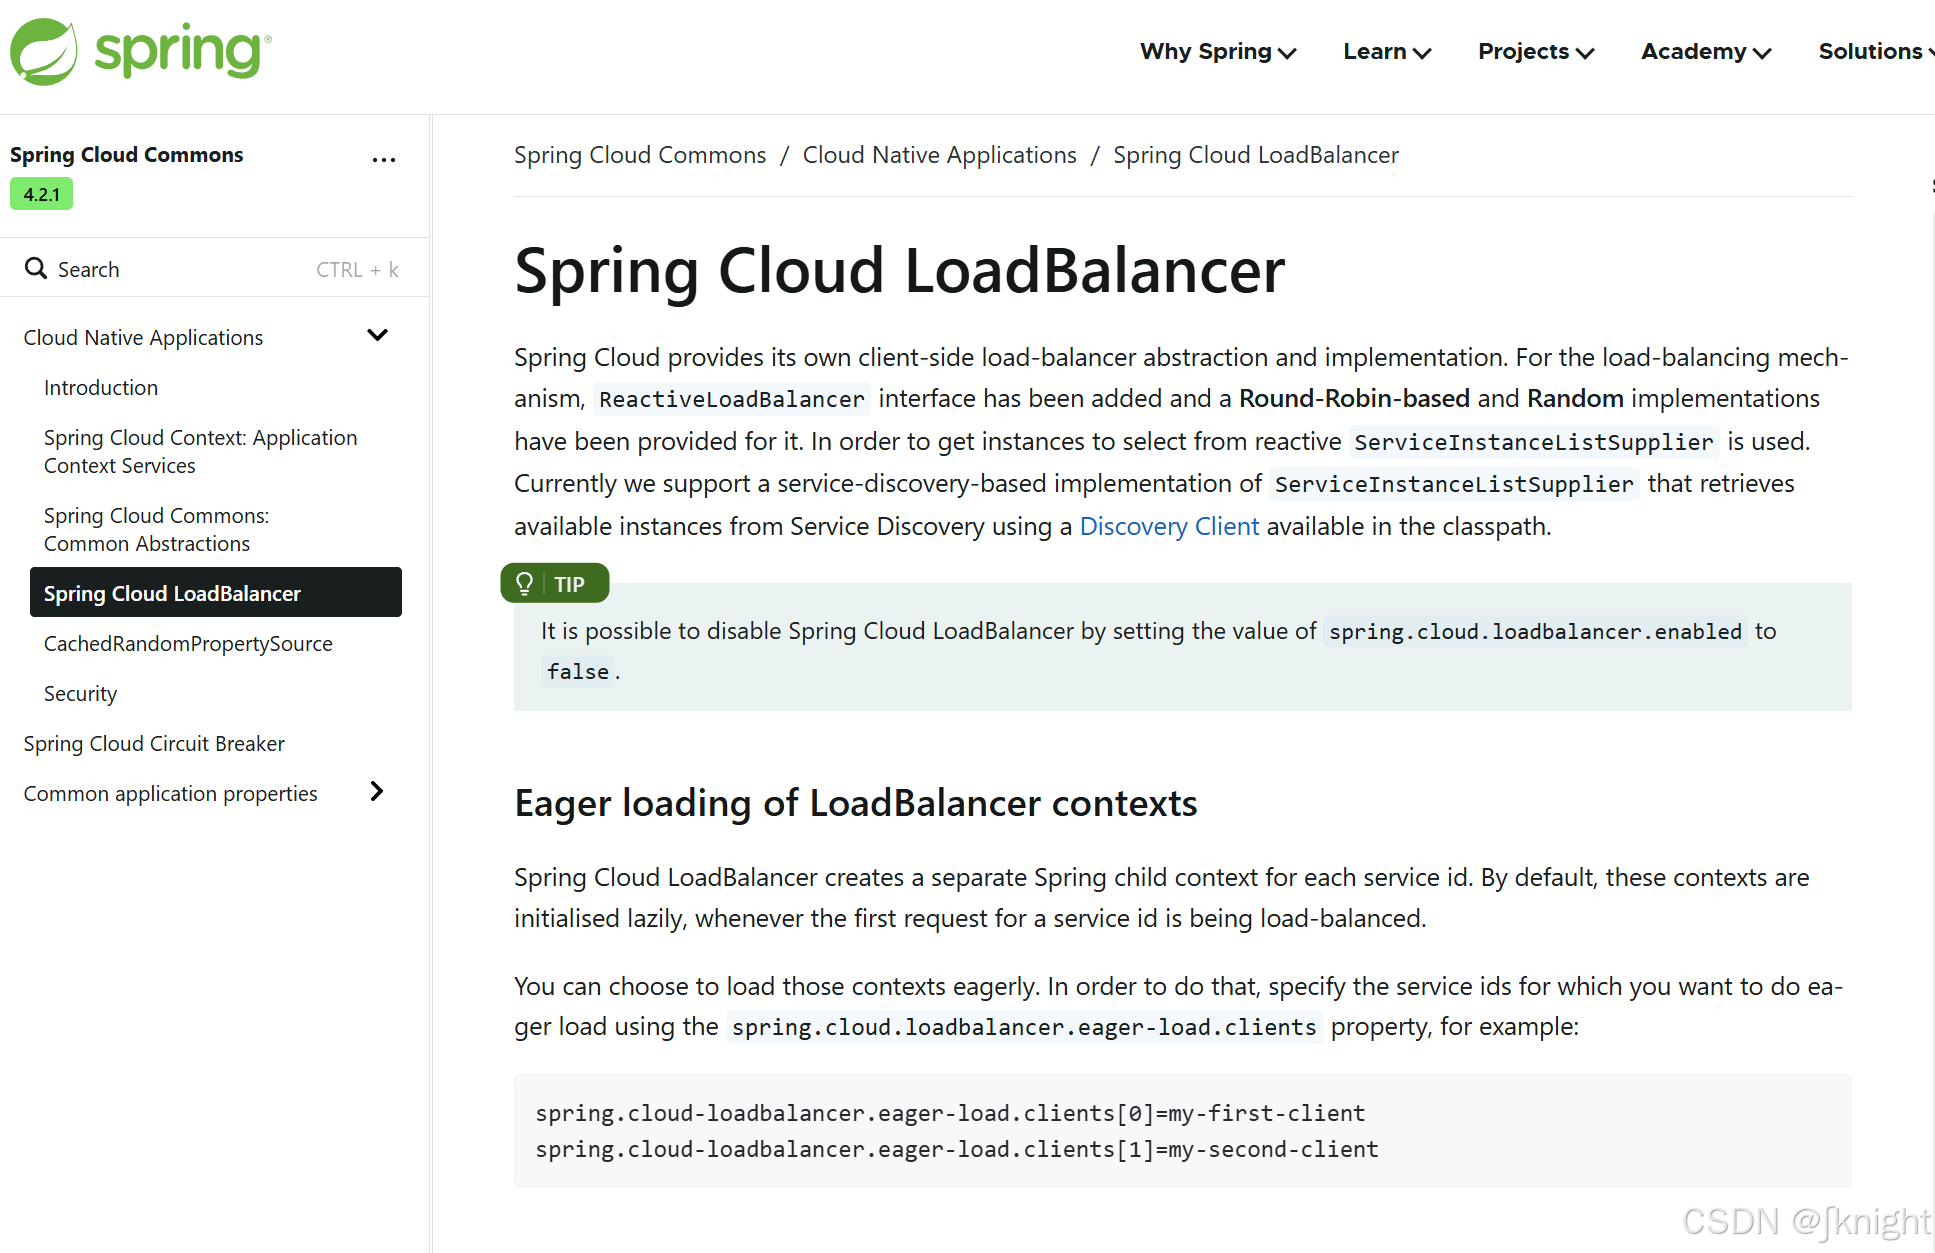Image resolution: width=1935 pixels, height=1253 pixels.
Task: Open the Academy menu
Action: coord(1705,52)
